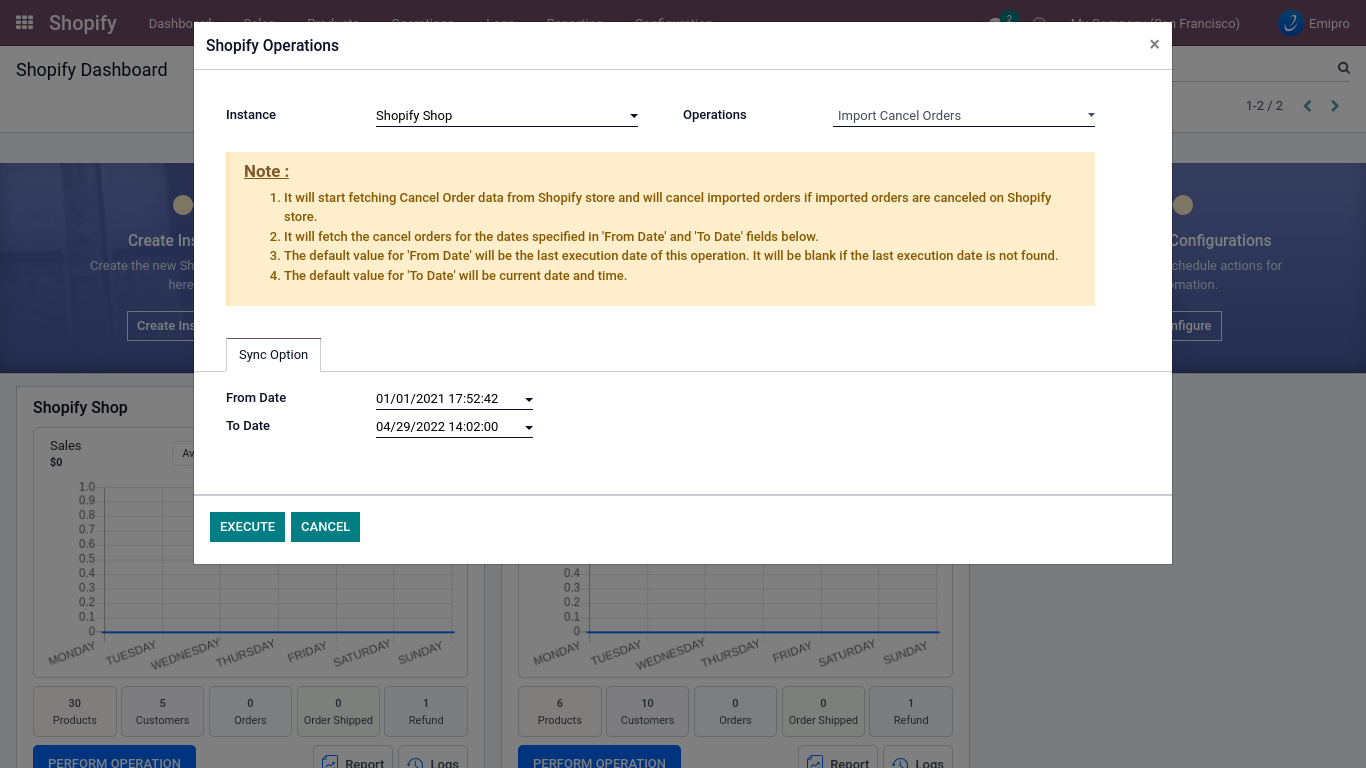
Task: Open the apps grid menu icon
Action: [25, 23]
